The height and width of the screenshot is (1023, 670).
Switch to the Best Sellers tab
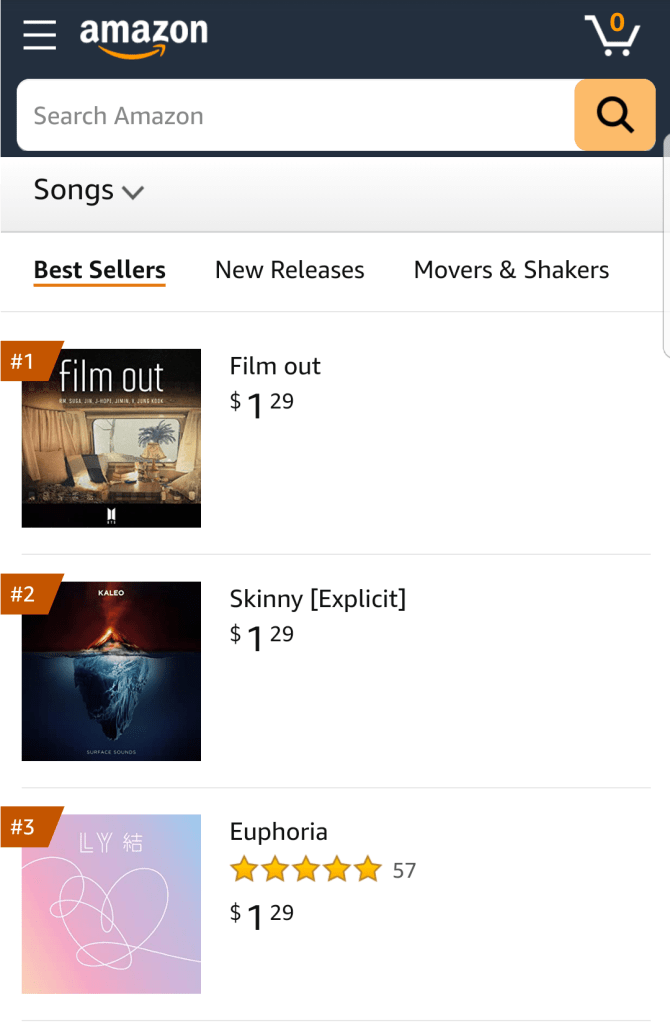pos(99,270)
